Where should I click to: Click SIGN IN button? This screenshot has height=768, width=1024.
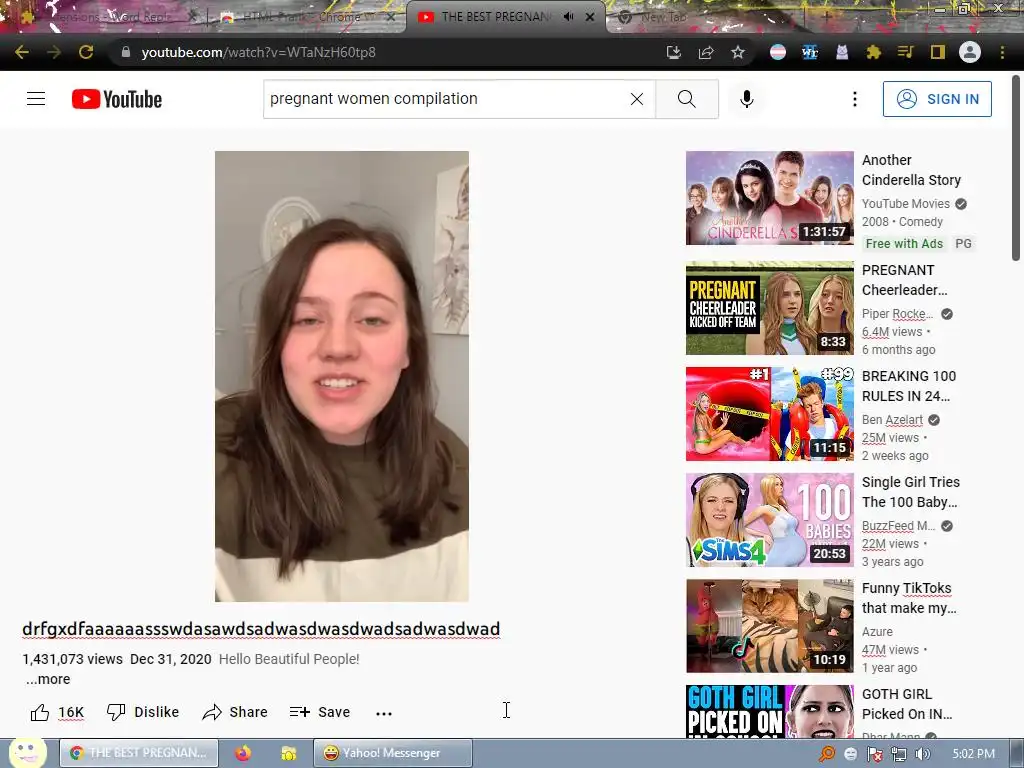[937, 99]
